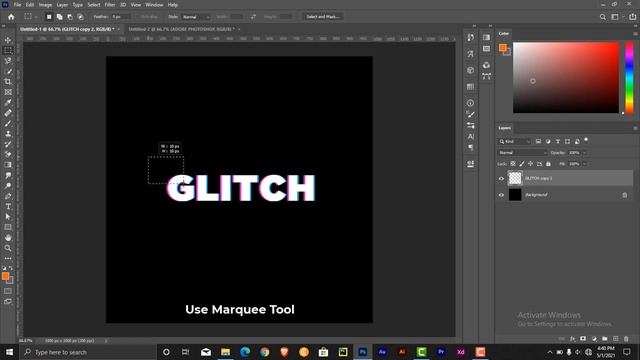Select the Hand tool
This screenshot has height=360, width=640.
tap(8, 238)
